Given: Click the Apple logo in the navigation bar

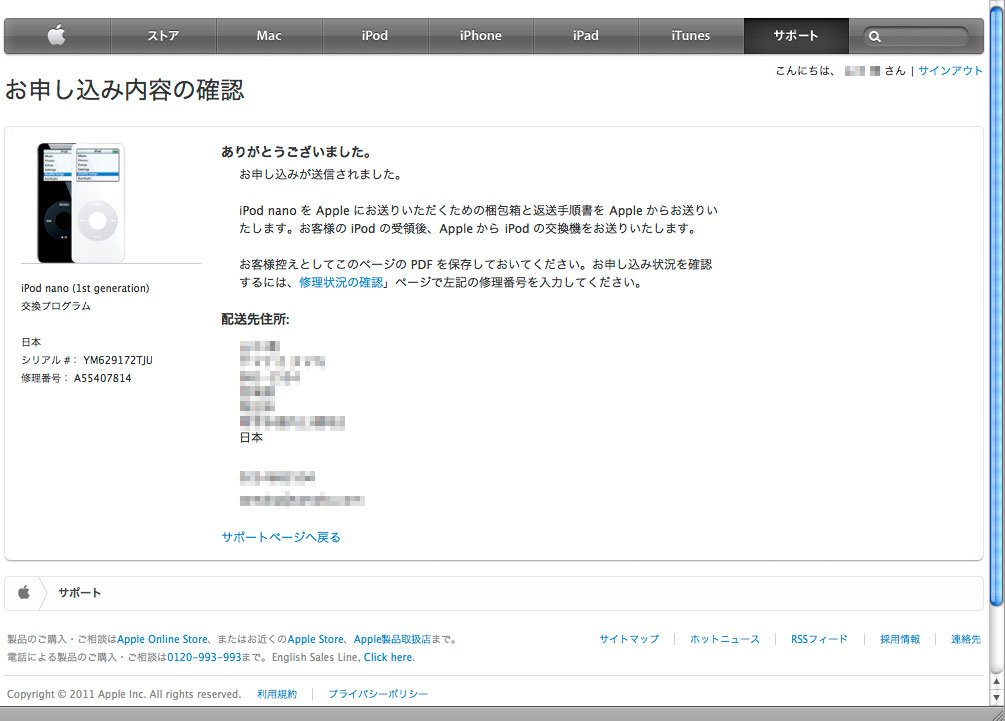Looking at the screenshot, I should point(57,36).
